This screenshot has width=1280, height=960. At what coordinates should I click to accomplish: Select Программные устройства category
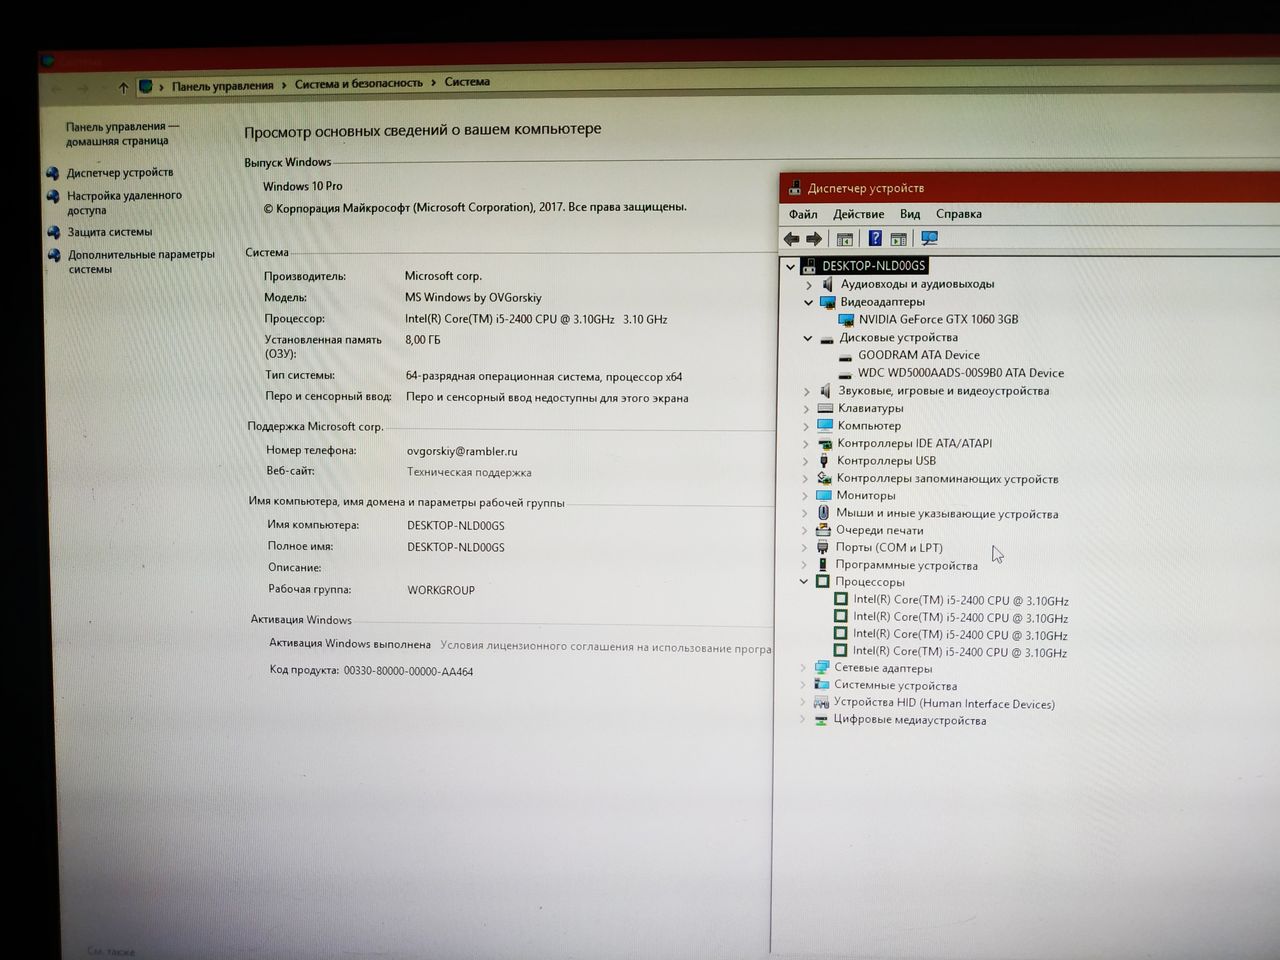pyautogui.click(x=907, y=565)
